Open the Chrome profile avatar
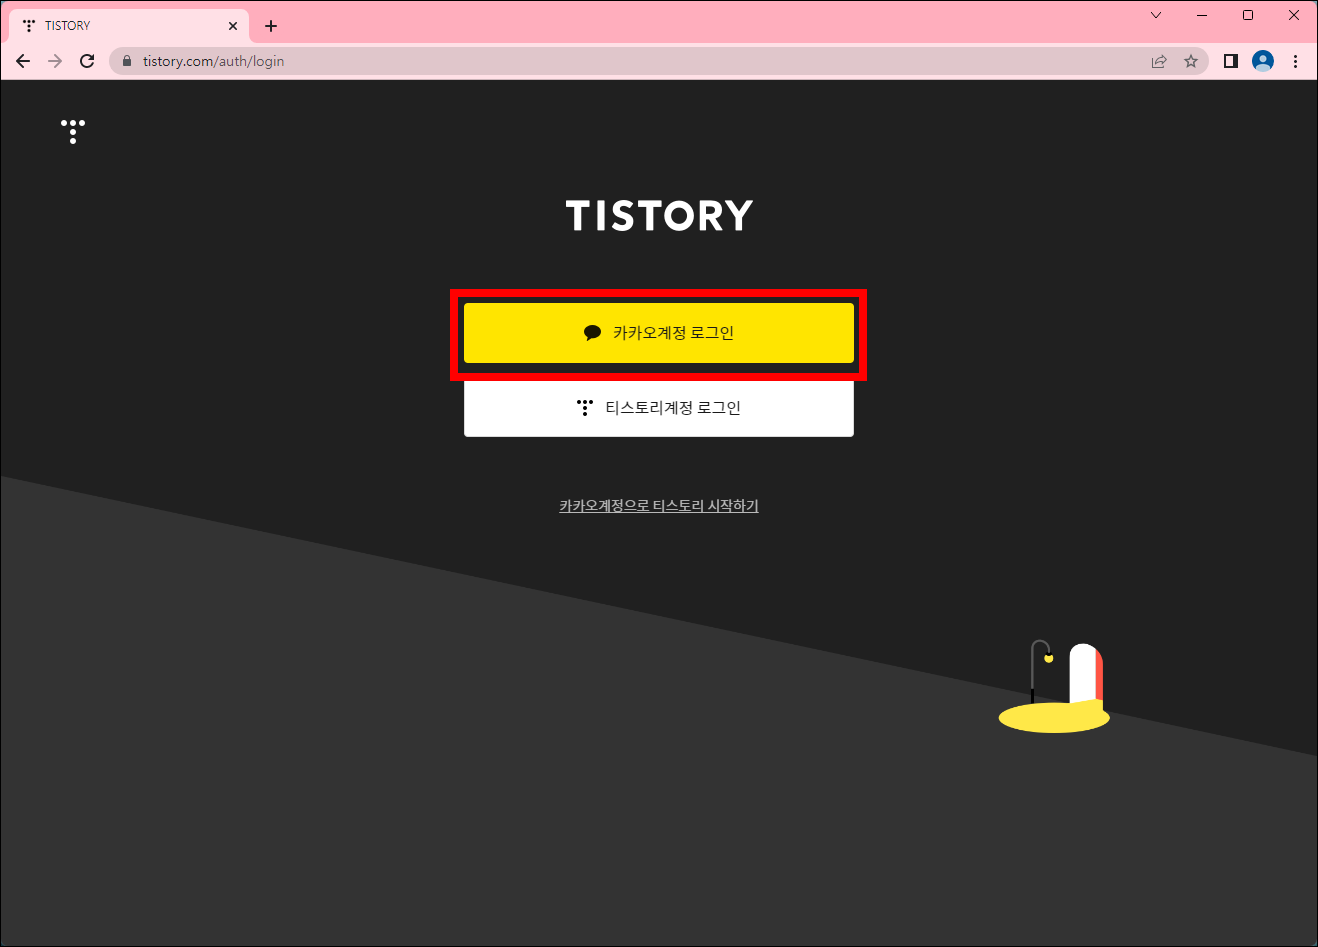 click(x=1263, y=61)
